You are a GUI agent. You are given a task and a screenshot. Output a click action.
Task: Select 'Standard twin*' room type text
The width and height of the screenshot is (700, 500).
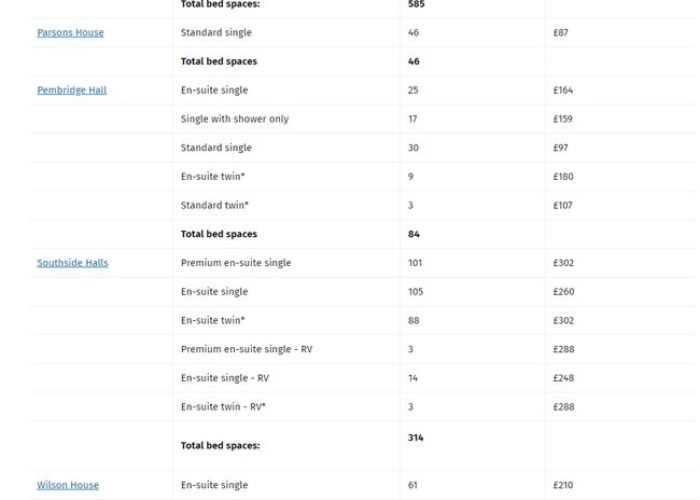[215, 205]
